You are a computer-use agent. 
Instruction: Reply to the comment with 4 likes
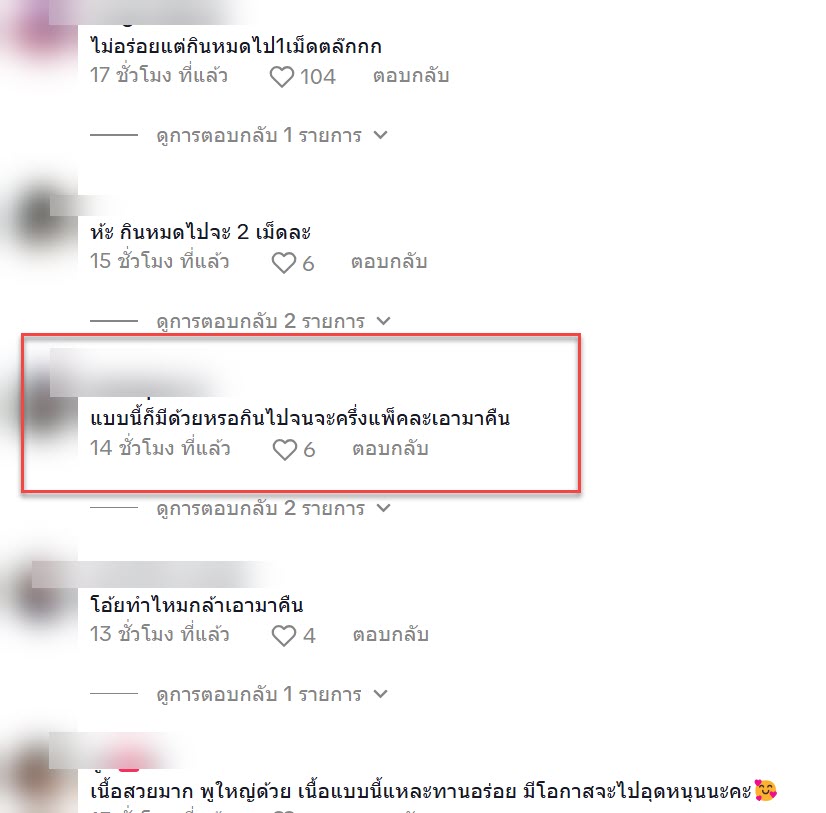(390, 635)
